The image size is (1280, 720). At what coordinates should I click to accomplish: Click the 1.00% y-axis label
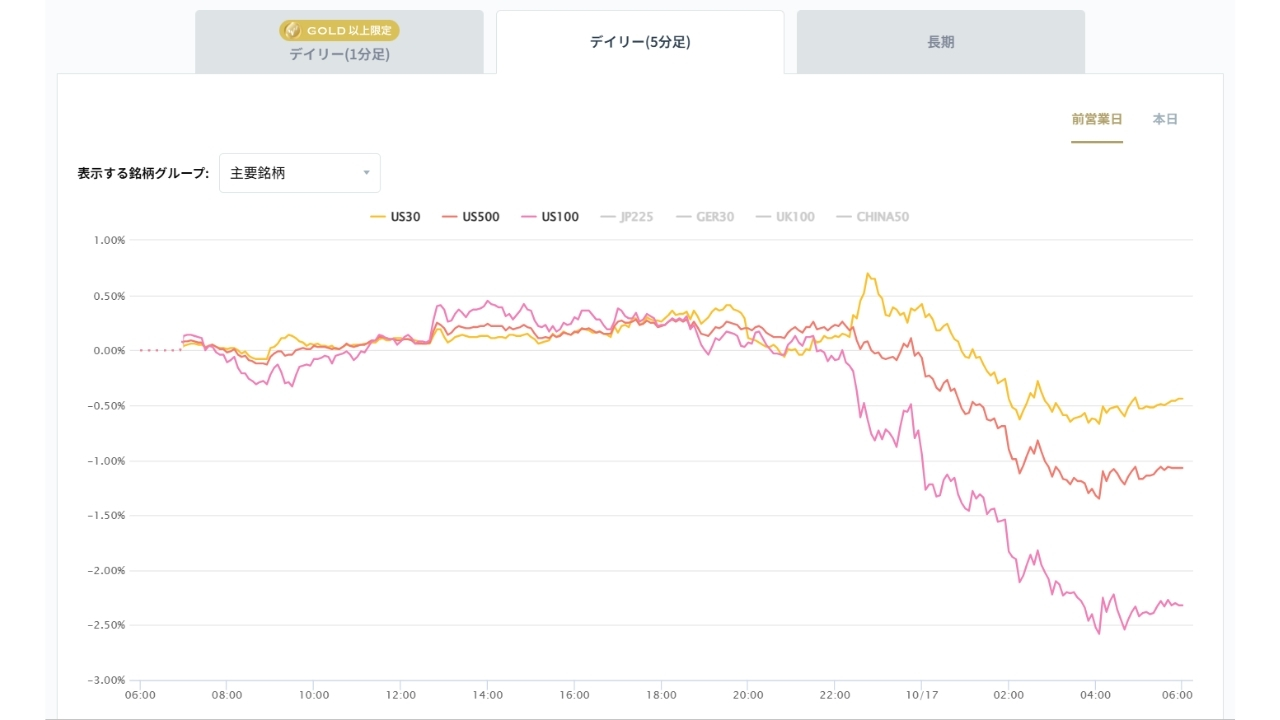pos(110,241)
